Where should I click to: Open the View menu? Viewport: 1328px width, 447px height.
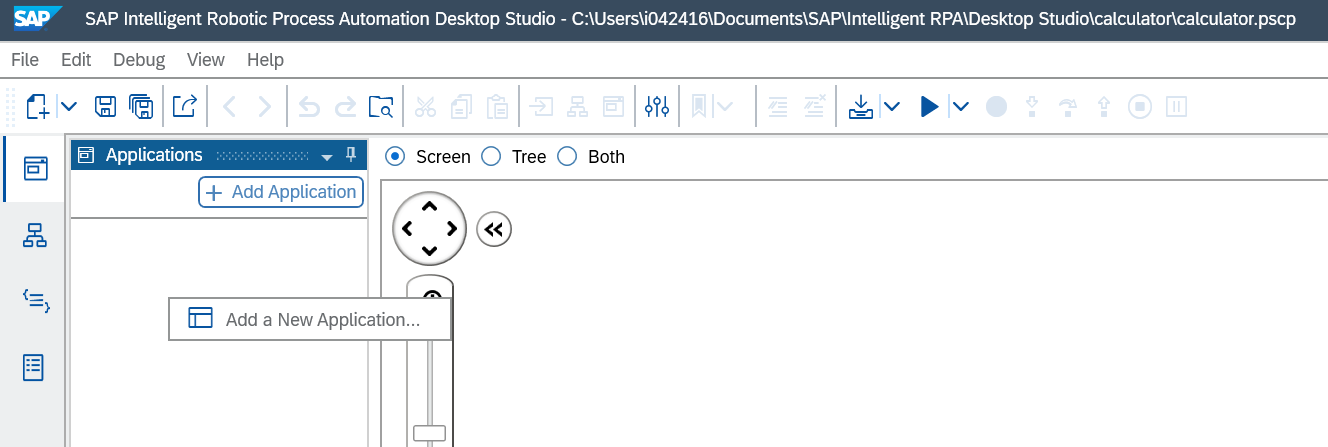pos(206,60)
